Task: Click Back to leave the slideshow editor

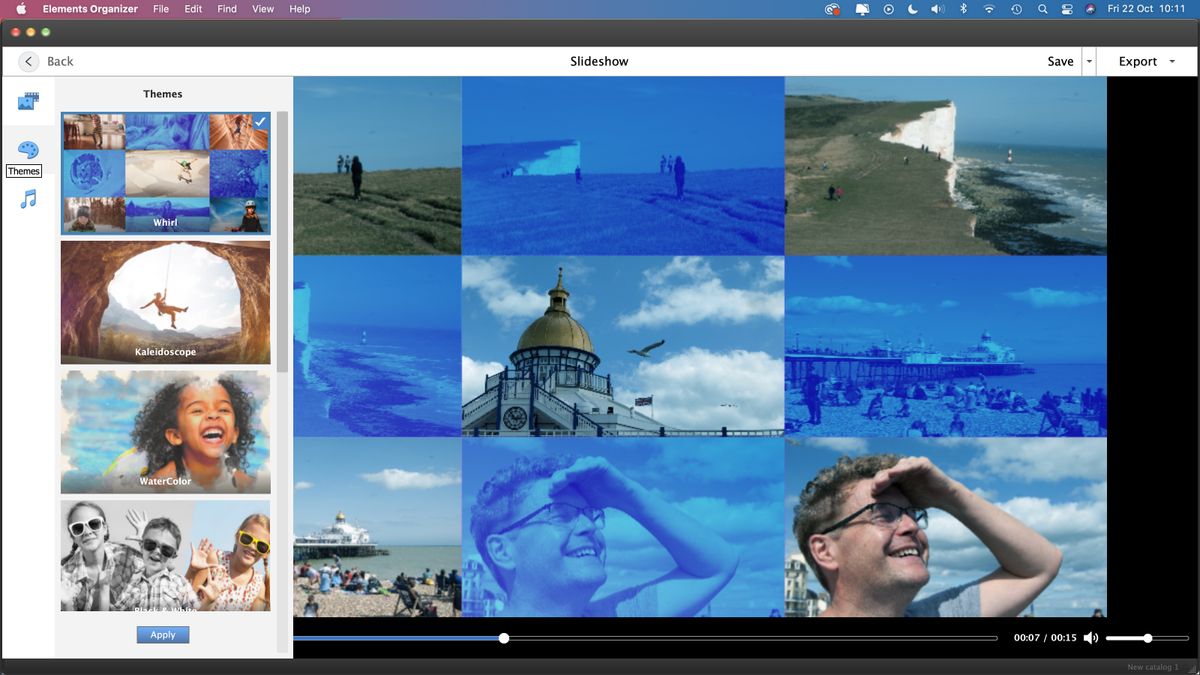Action: [59, 61]
